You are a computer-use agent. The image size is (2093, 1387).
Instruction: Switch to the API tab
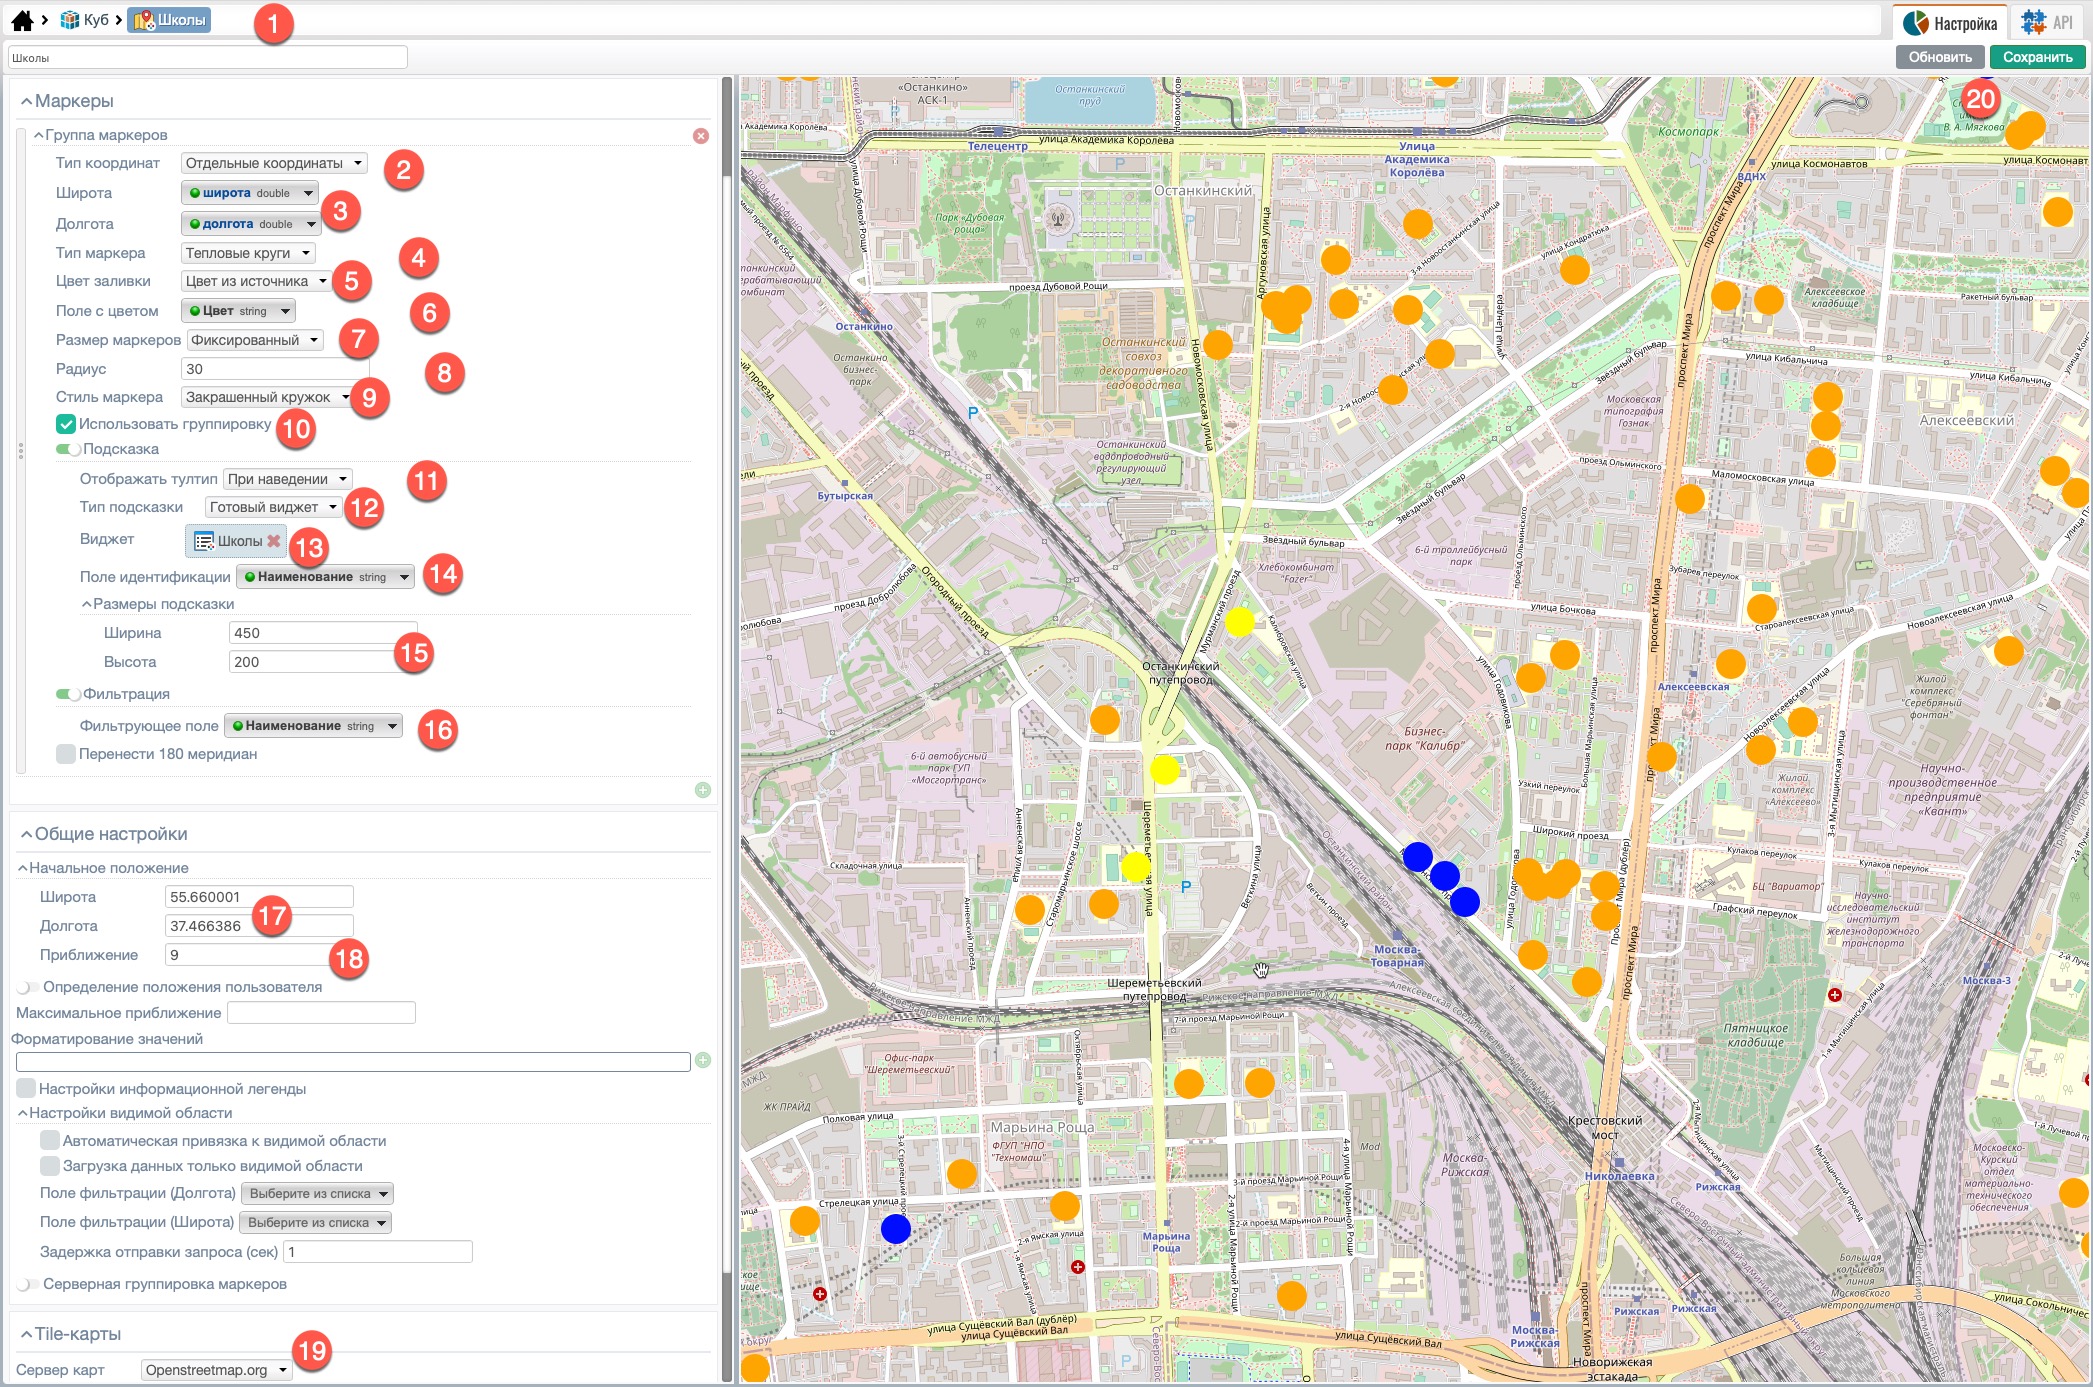pyautogui.click(x=2048, y=22)
